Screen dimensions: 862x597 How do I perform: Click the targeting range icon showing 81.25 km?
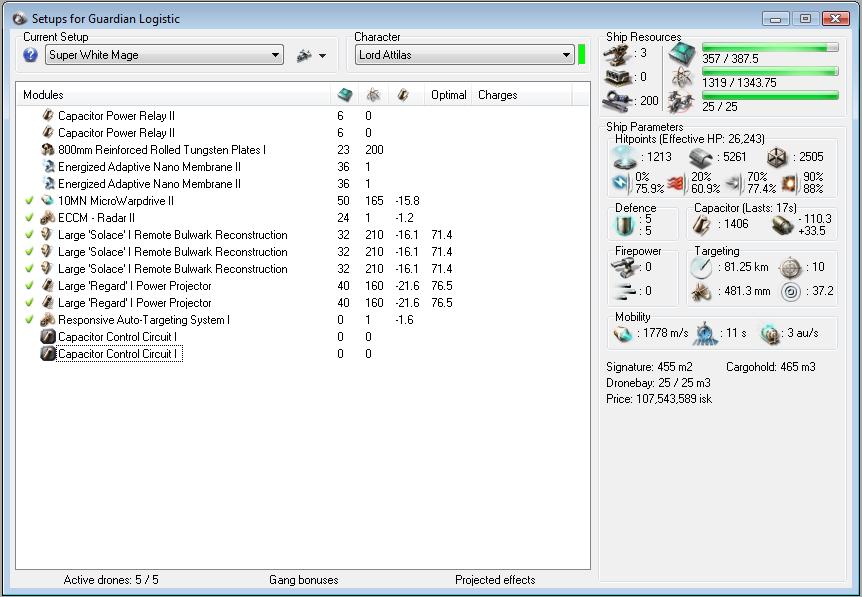click(x=701, y=268)
